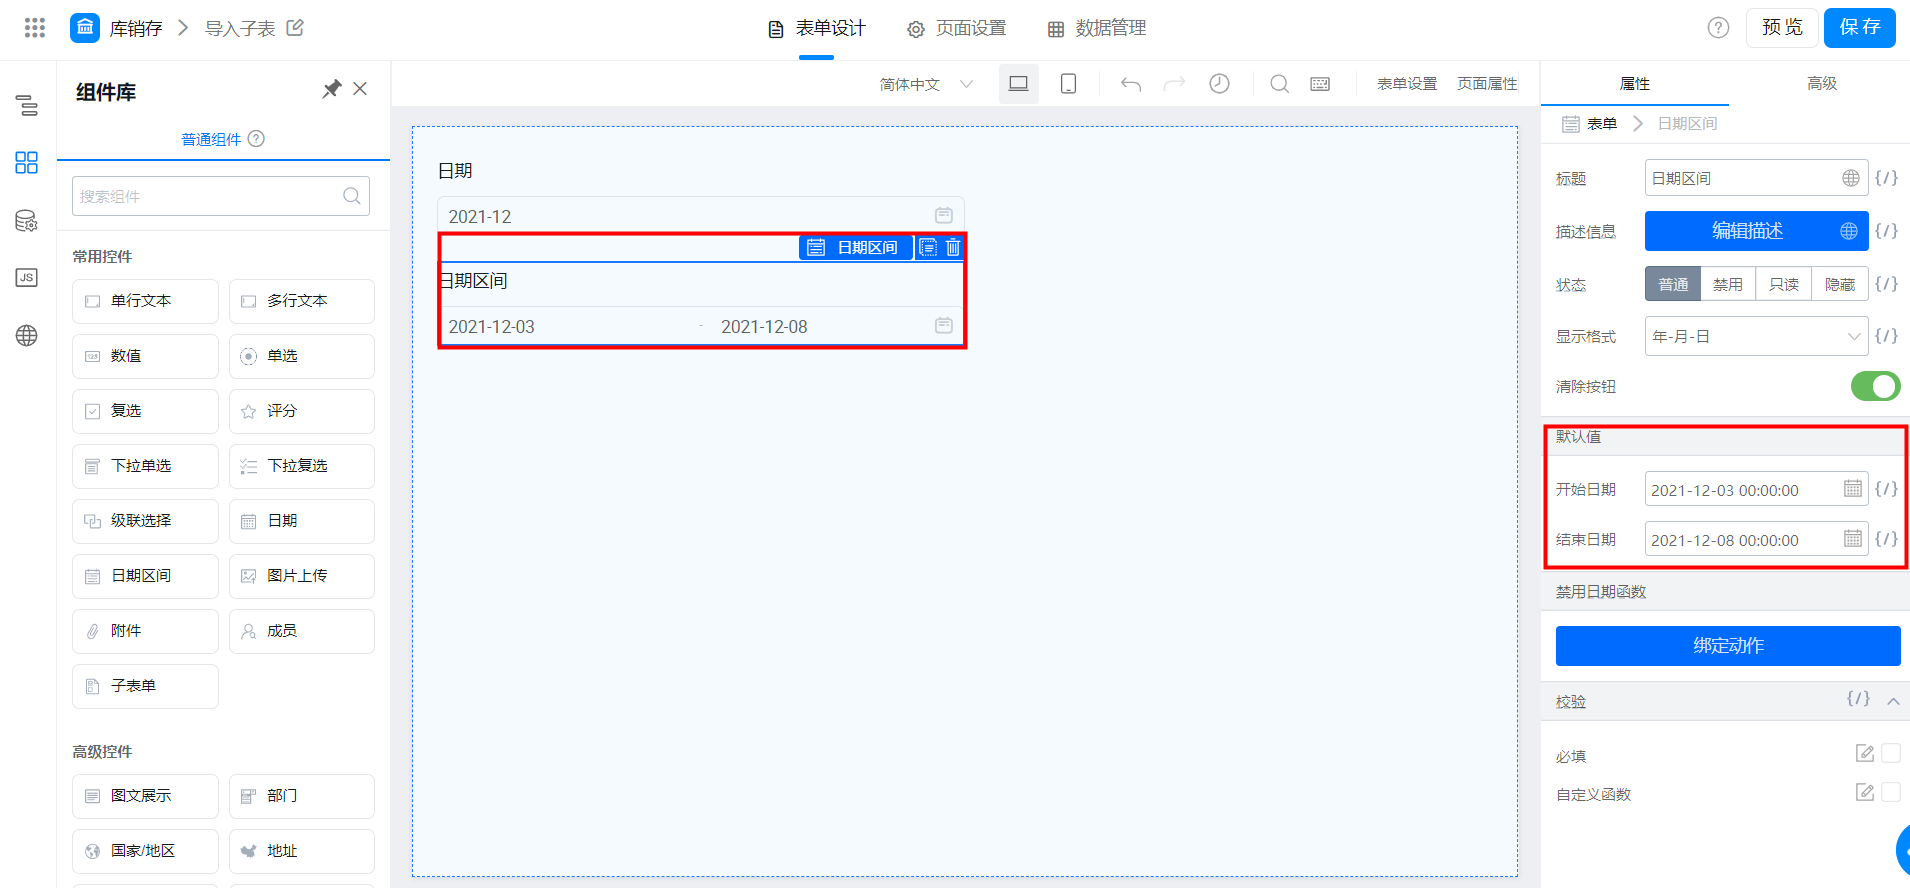Select the 普通组件 tab

211,139
